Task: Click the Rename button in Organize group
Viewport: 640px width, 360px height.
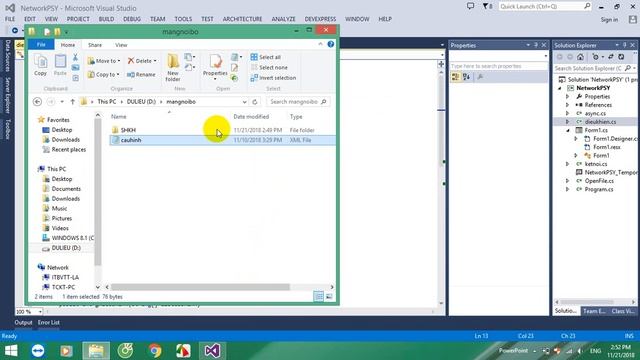Action: (141, 75)
